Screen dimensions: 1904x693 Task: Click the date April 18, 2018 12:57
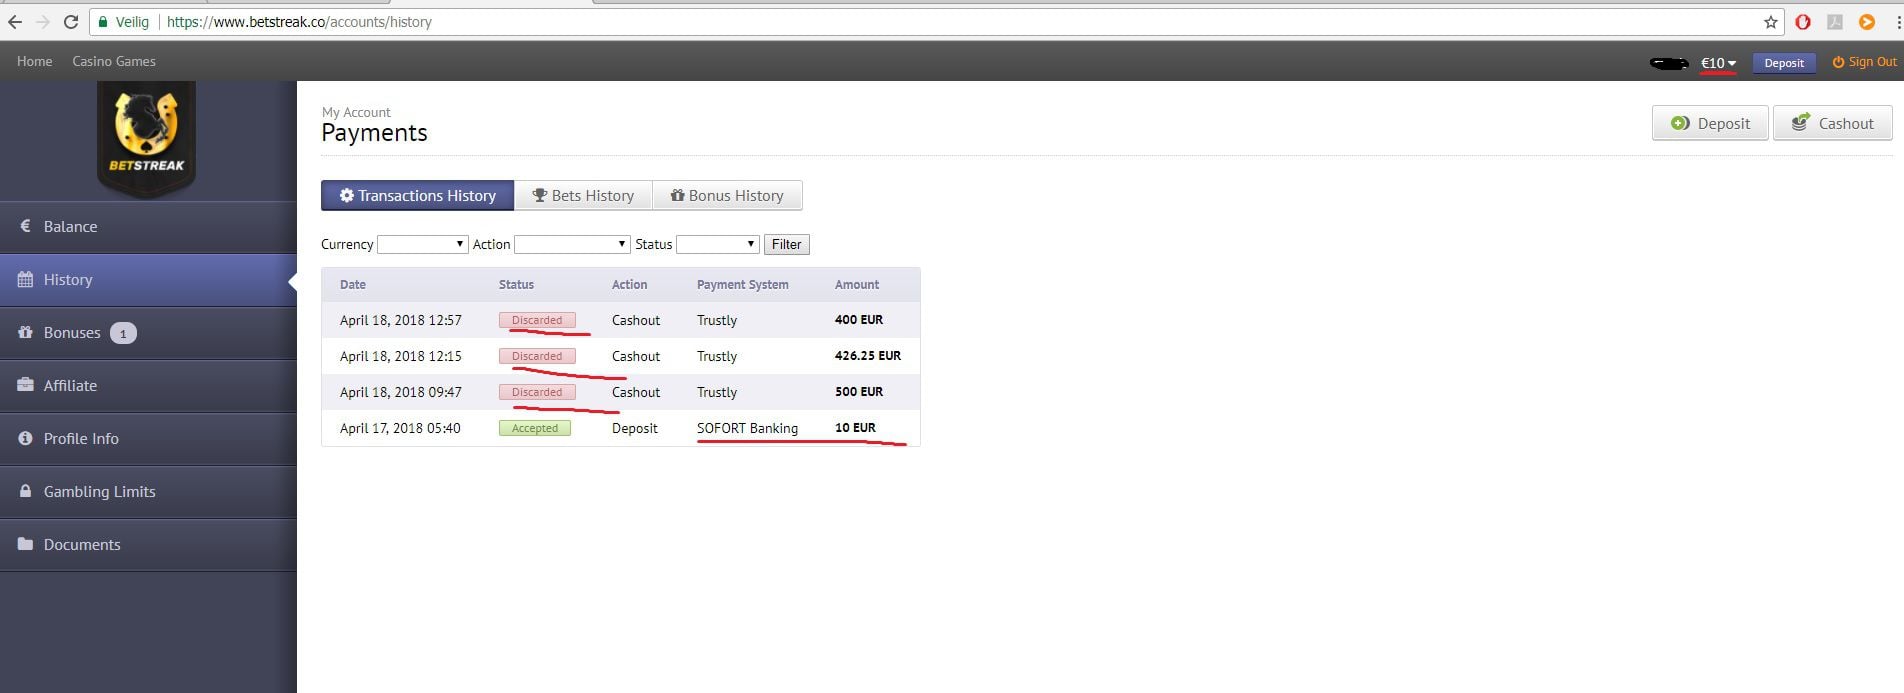(x=400, y=320)
